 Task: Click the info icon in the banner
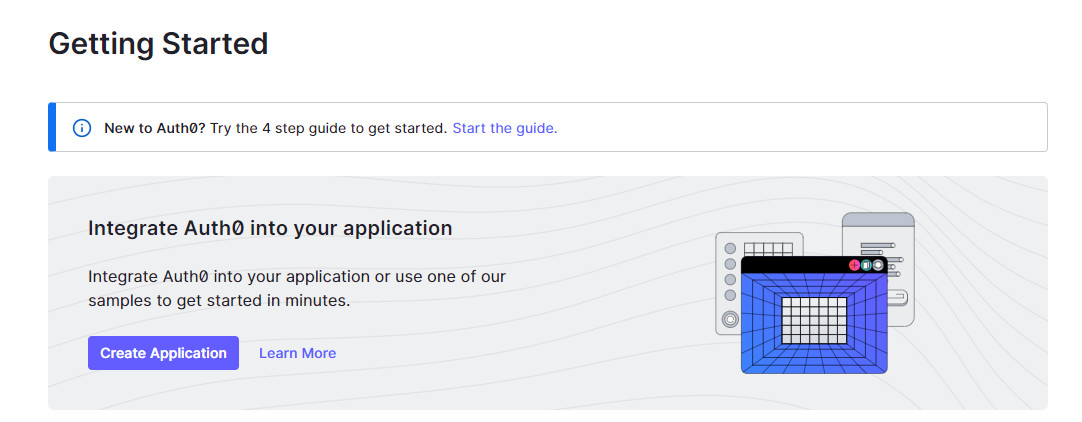(82, 128)
